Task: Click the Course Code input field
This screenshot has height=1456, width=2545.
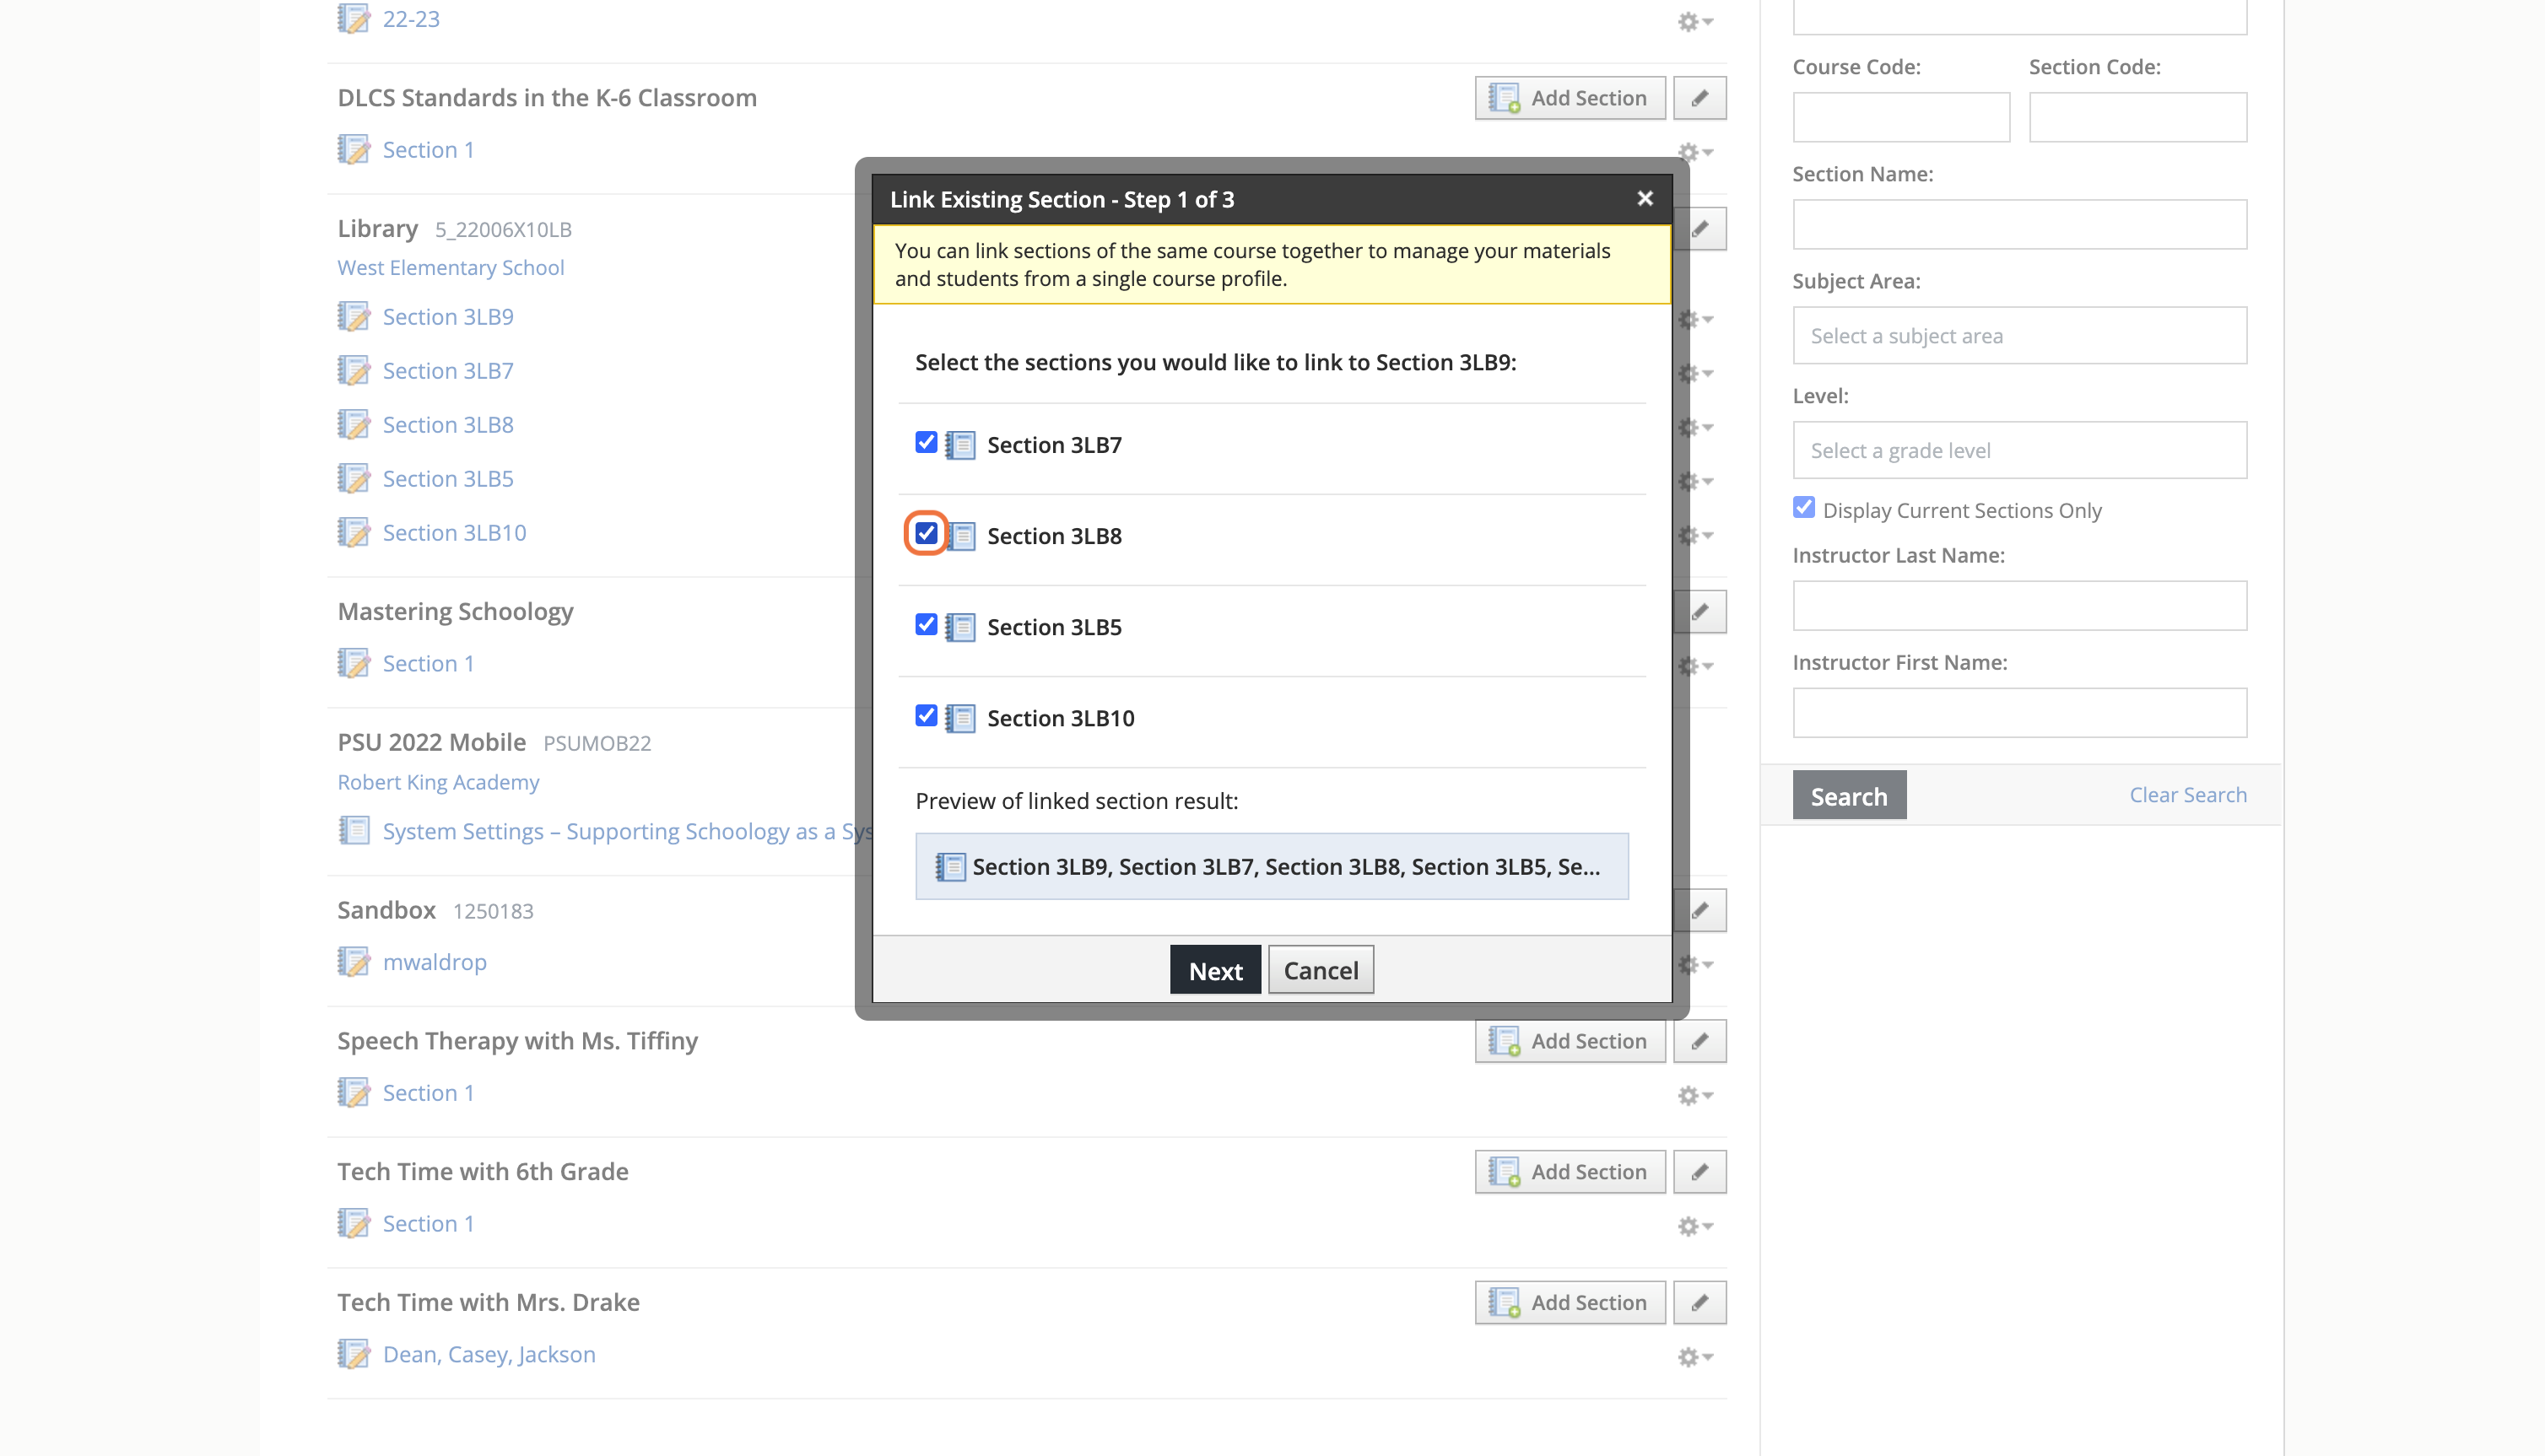Action: pyautogui.click(x=1901, y=117)
